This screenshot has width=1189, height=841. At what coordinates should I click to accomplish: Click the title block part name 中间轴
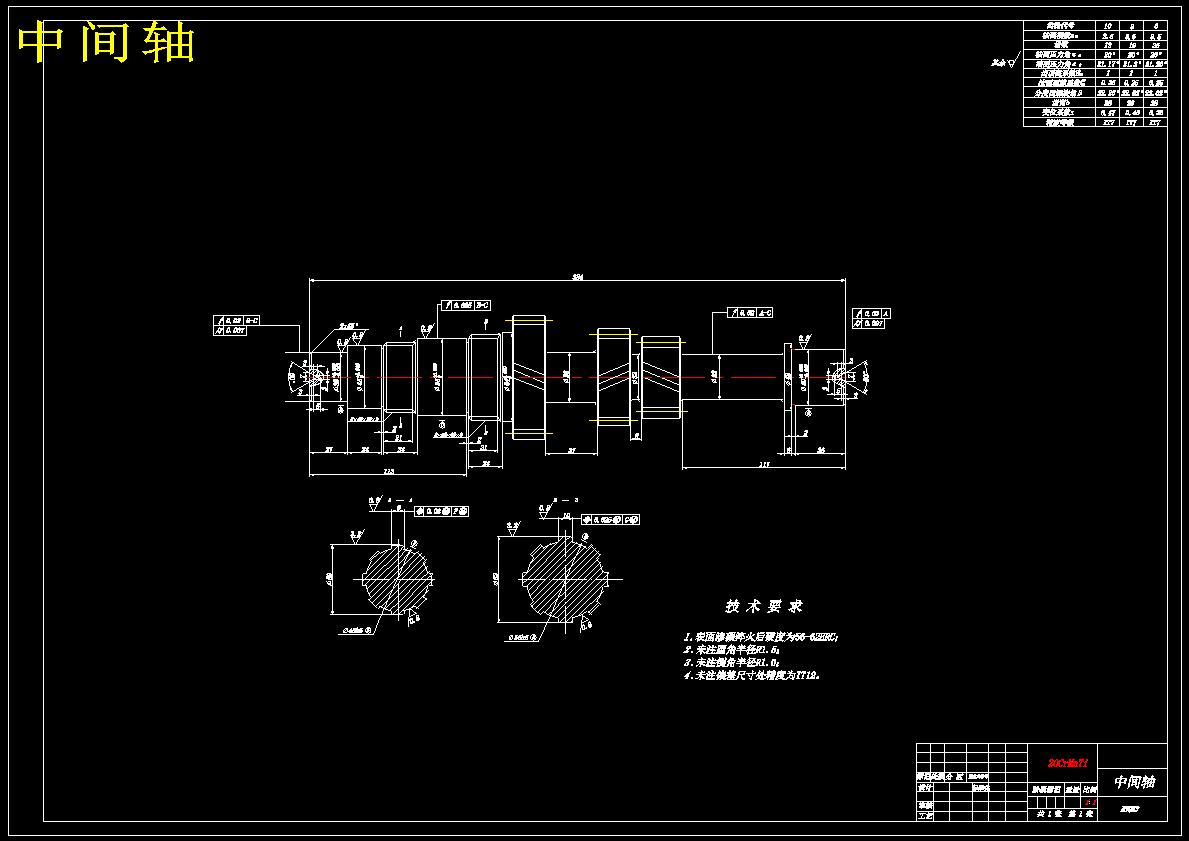1134,781
